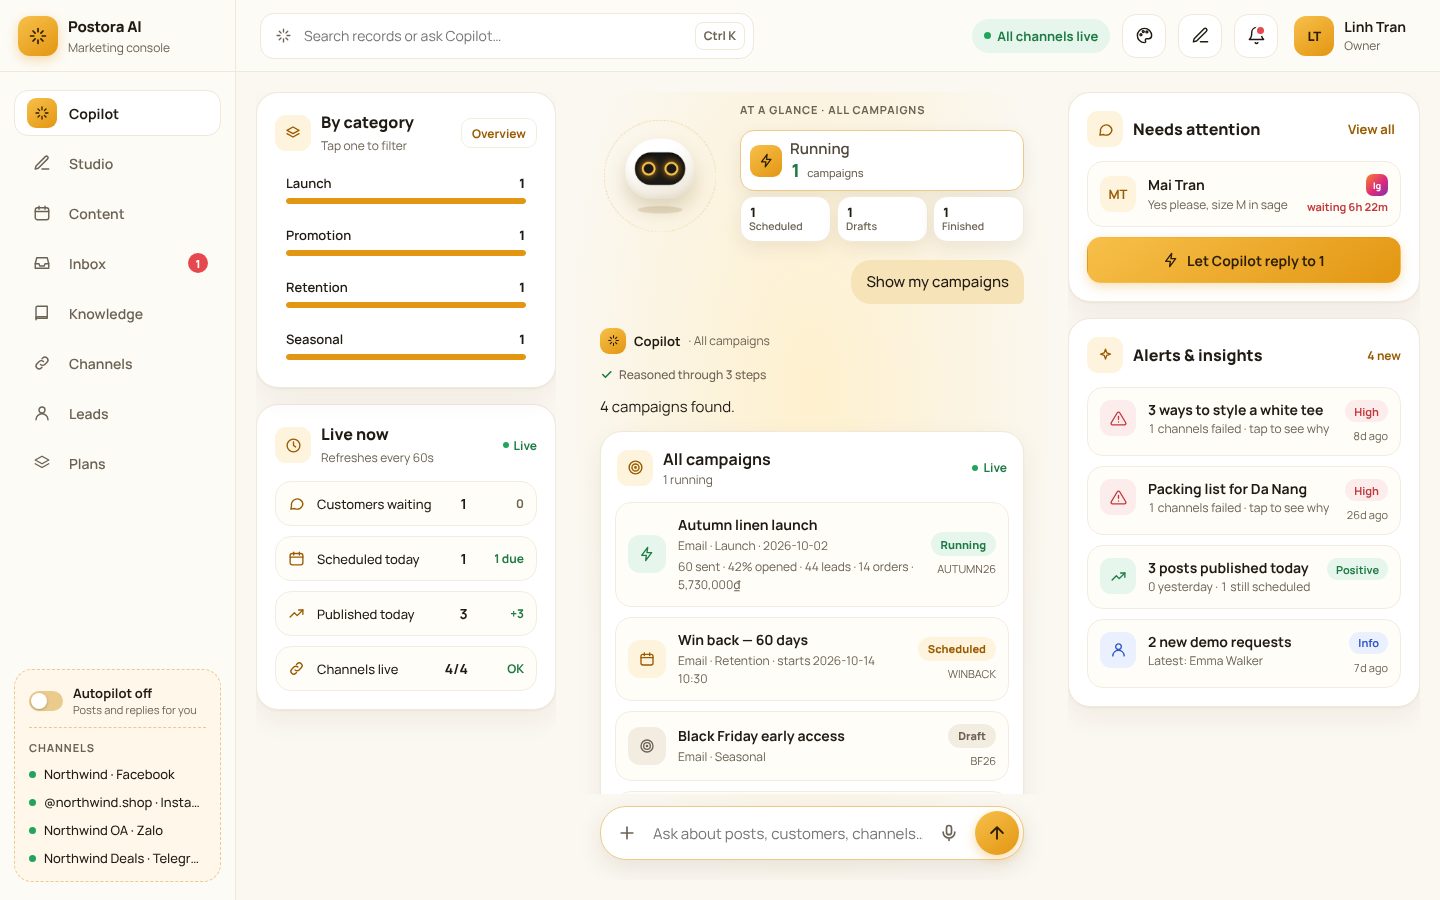Click the bolt icon of Autumn linen launch
The width and height of the screenshot is (1440, 900).
click(x=647, y=554)
